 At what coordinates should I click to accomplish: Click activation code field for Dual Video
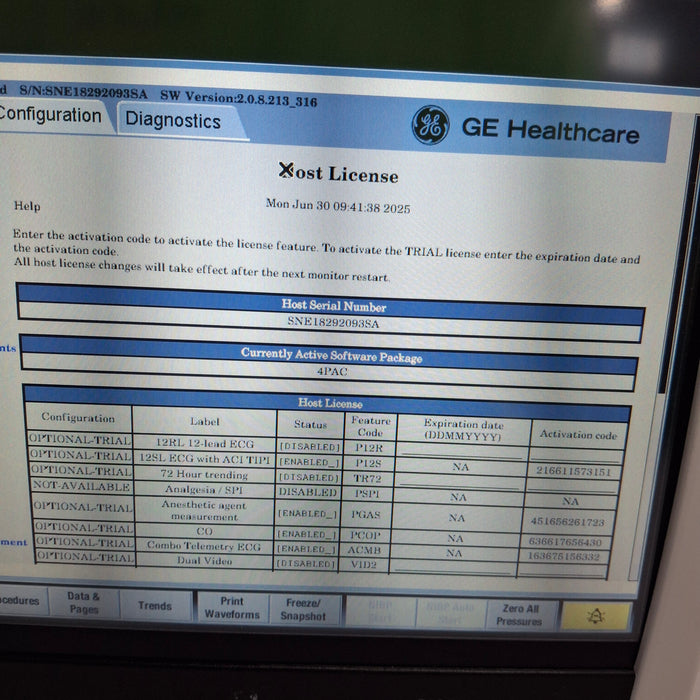(563, 570)
